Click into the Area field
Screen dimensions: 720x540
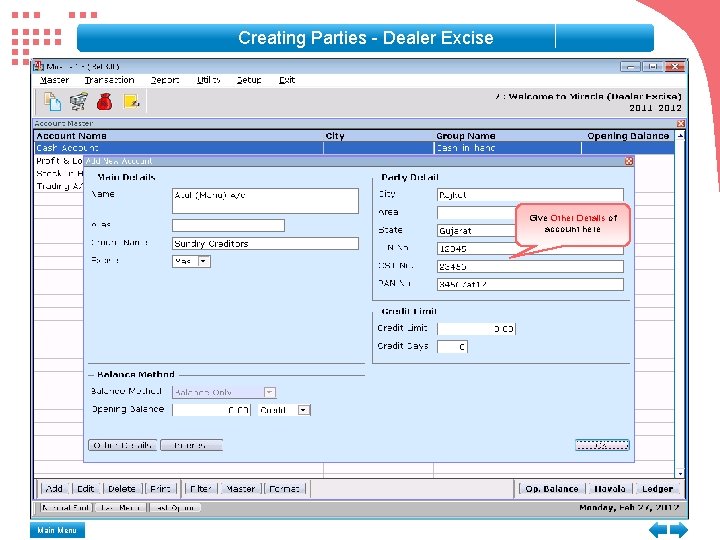[x=476, y=213]
